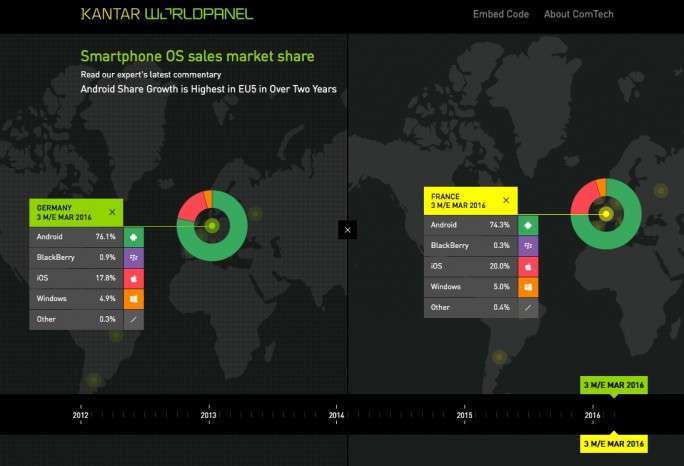Click France Android 74.3% value

pos(499,225)
